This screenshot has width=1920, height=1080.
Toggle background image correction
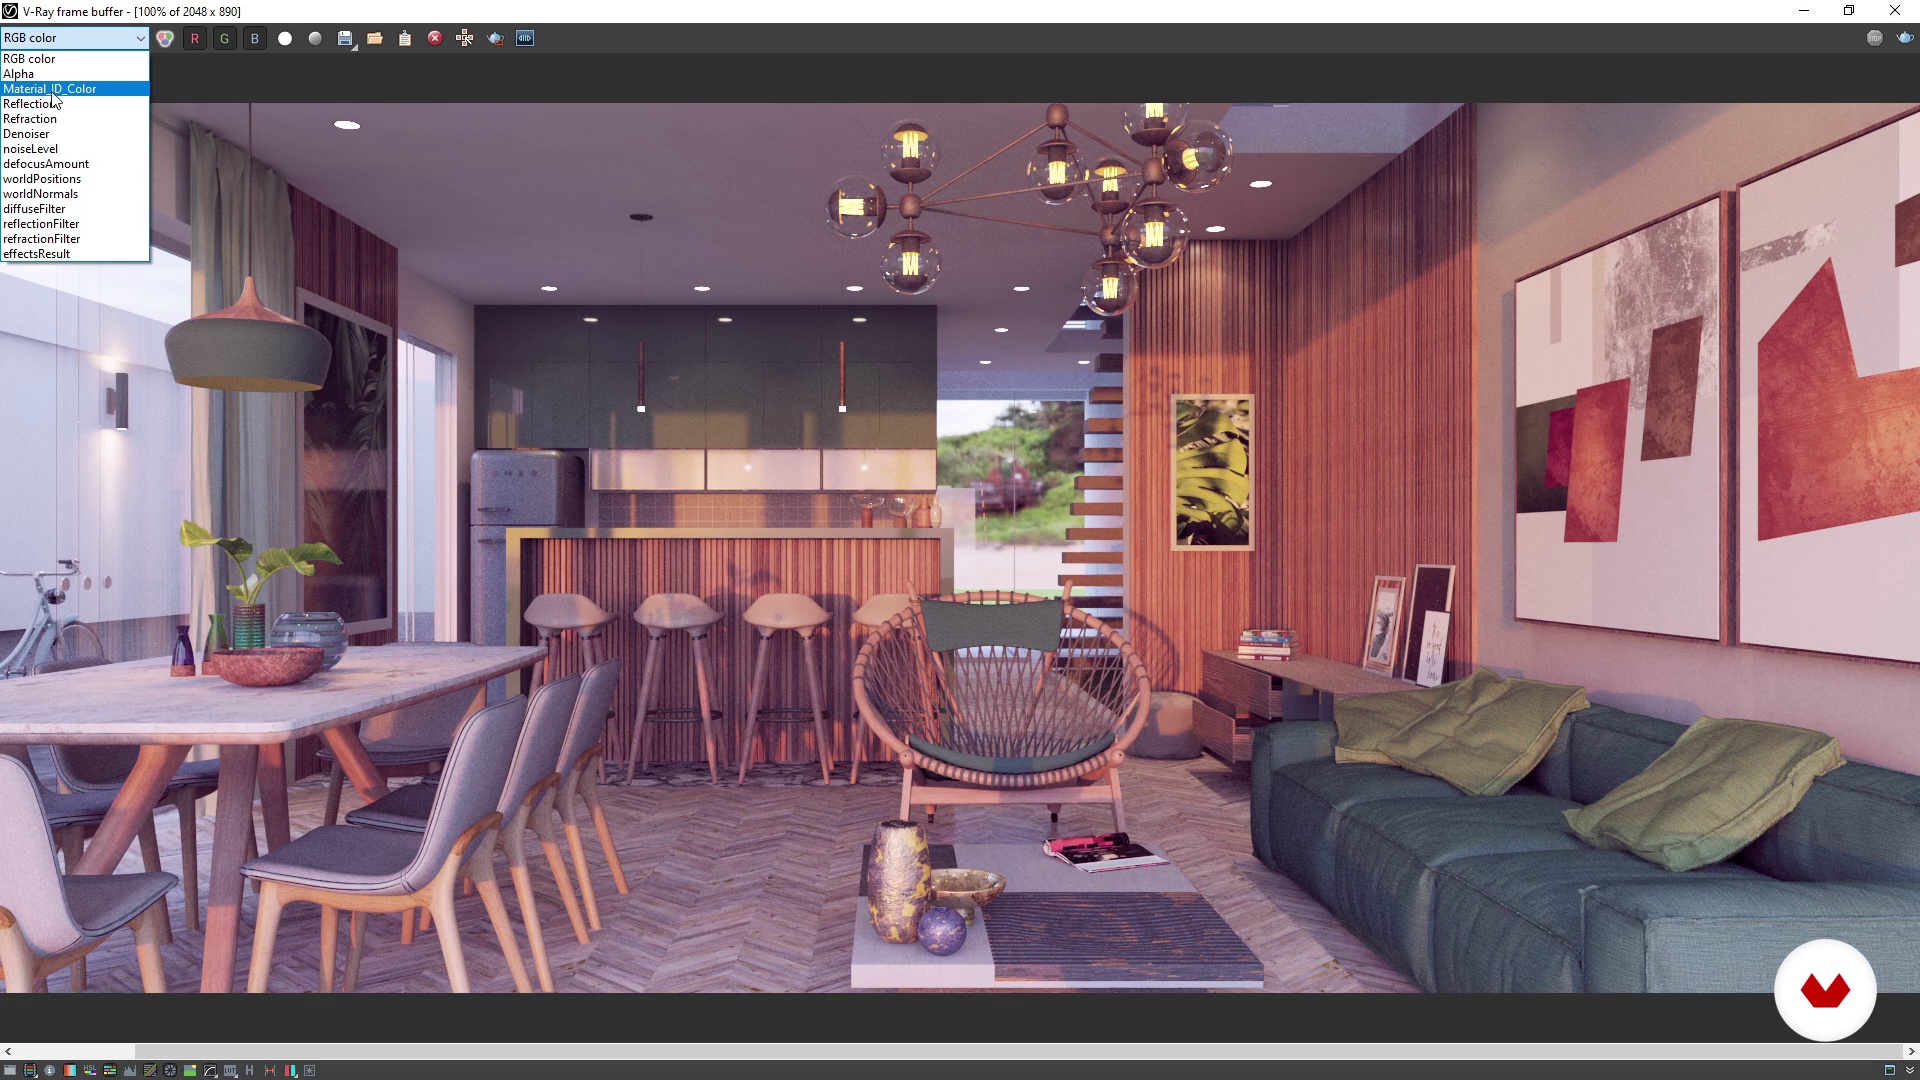coord(190,1070)
